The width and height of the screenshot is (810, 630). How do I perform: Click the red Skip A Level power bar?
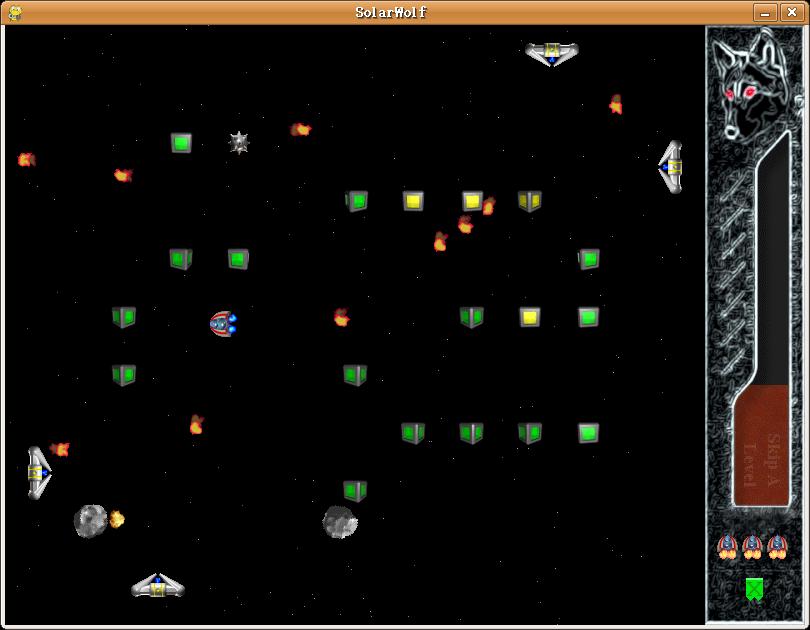point(761,445)
